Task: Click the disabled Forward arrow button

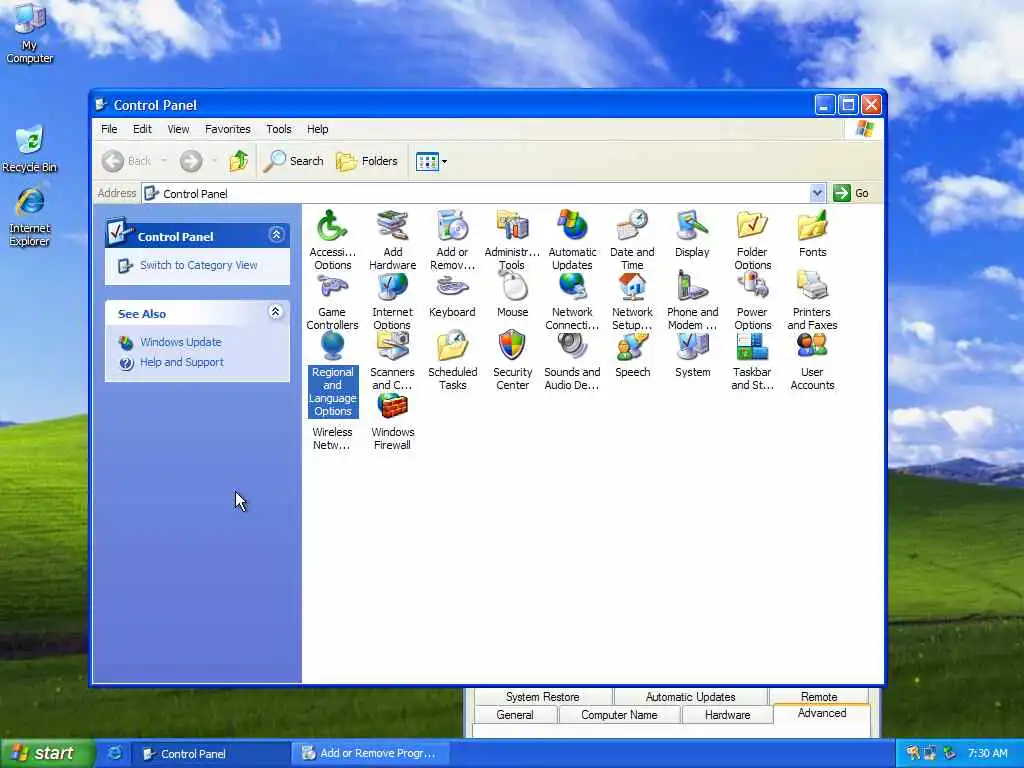Action: pyautogui.click(x=191, y=161)
